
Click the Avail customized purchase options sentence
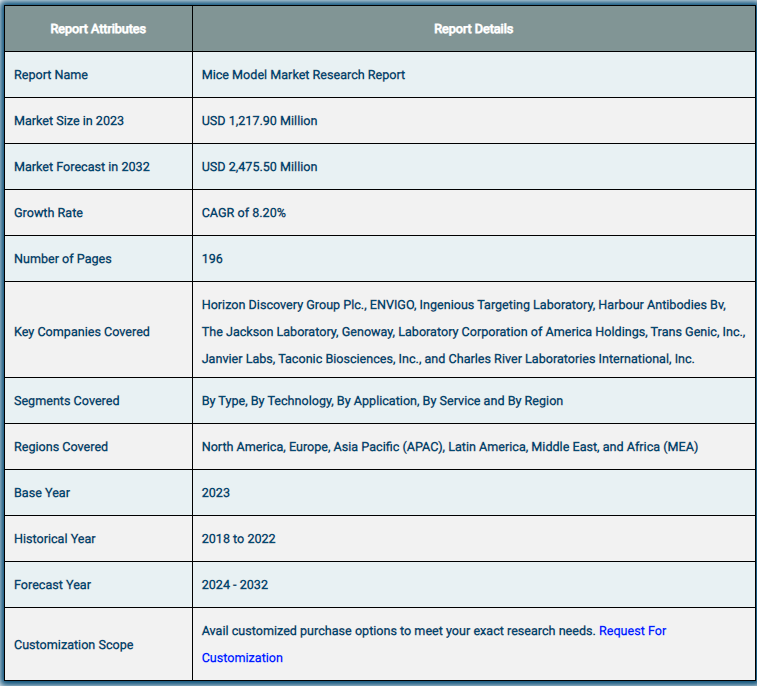(x=398, y=630)
